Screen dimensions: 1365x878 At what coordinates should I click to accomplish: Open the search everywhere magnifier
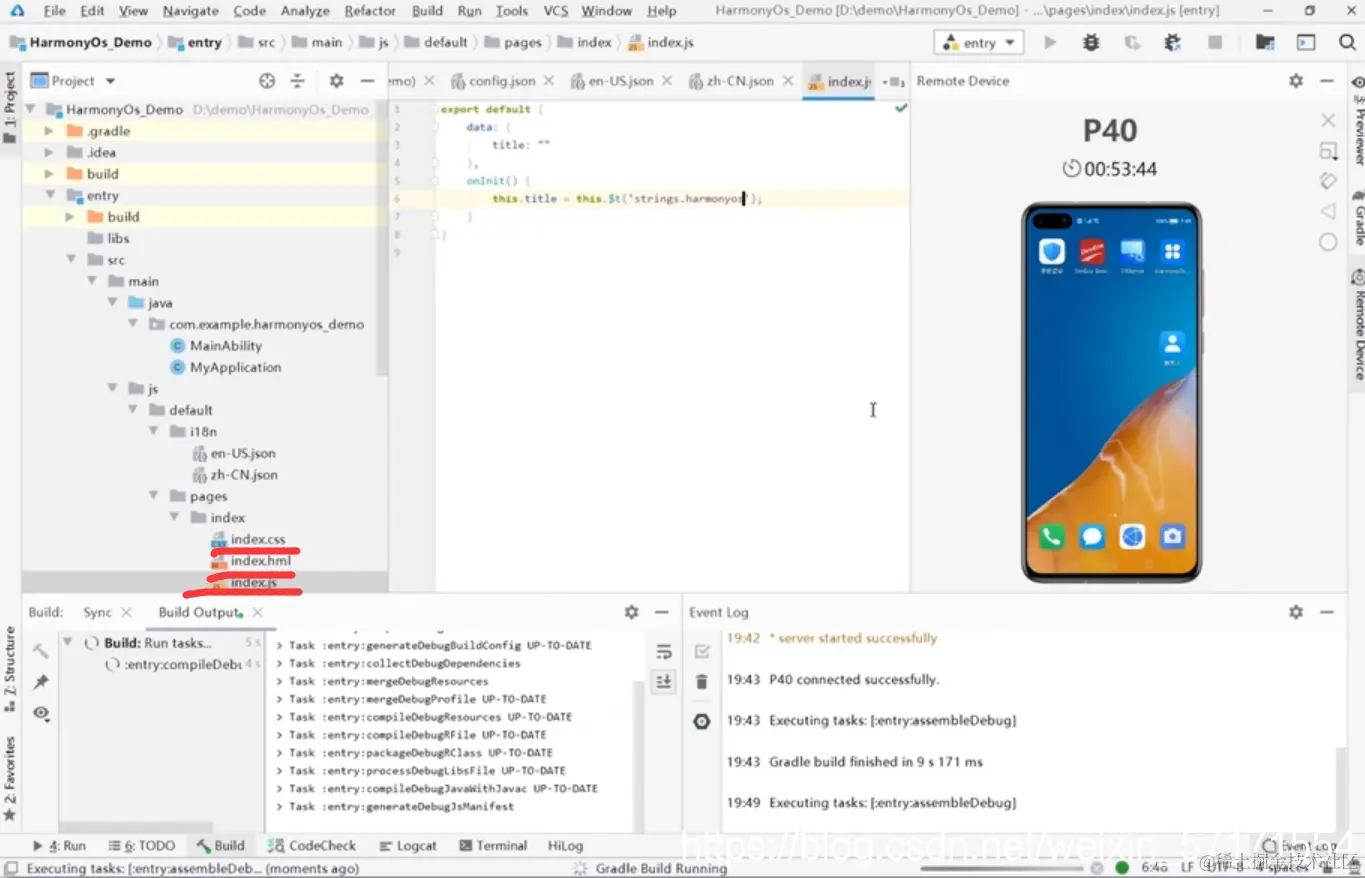[1347, 43]
